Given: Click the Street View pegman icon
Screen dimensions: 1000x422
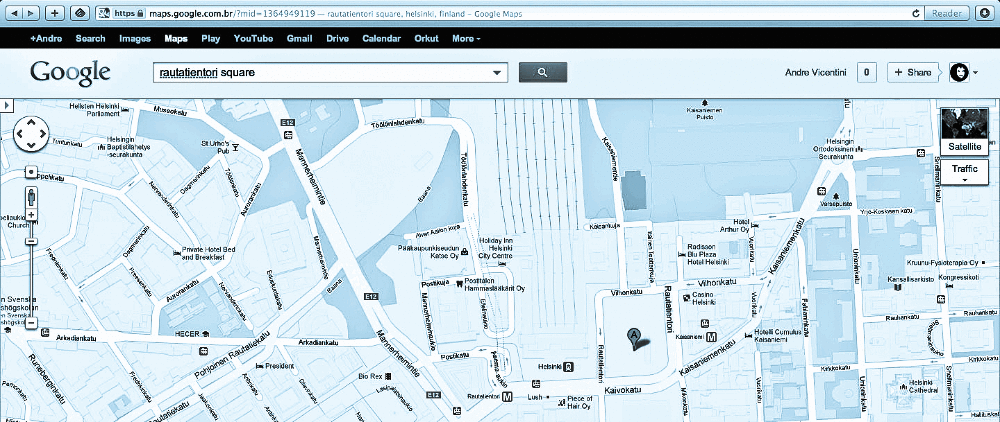Looking at the screenshot, I should click(31, 194).
